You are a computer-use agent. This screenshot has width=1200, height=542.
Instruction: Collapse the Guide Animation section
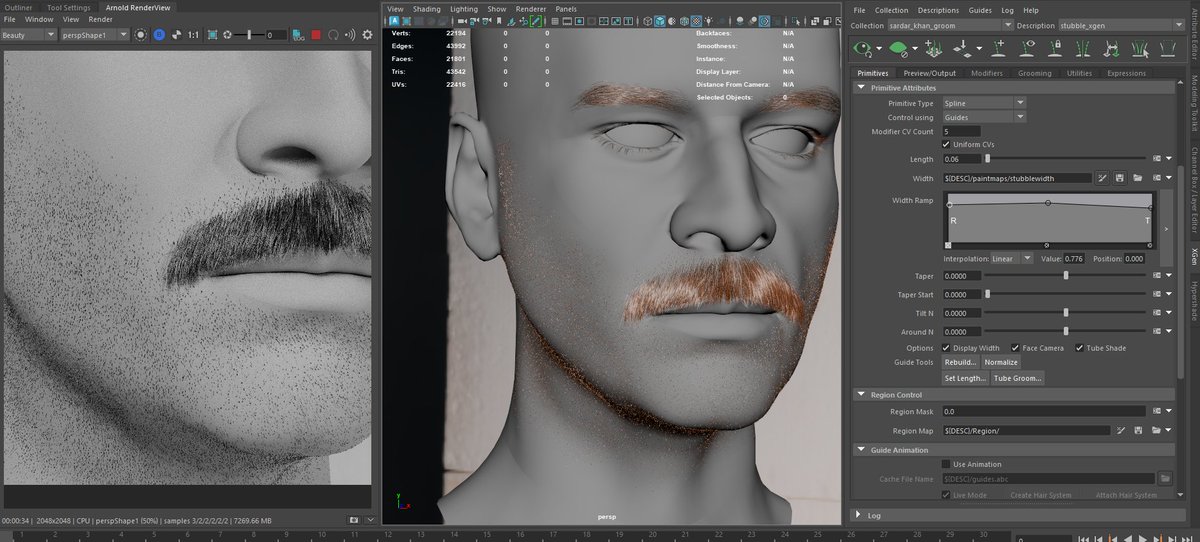click(861, 450)
